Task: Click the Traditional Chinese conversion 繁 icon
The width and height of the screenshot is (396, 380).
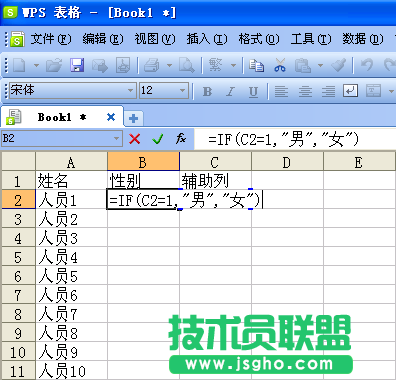Action: point(216,65)
